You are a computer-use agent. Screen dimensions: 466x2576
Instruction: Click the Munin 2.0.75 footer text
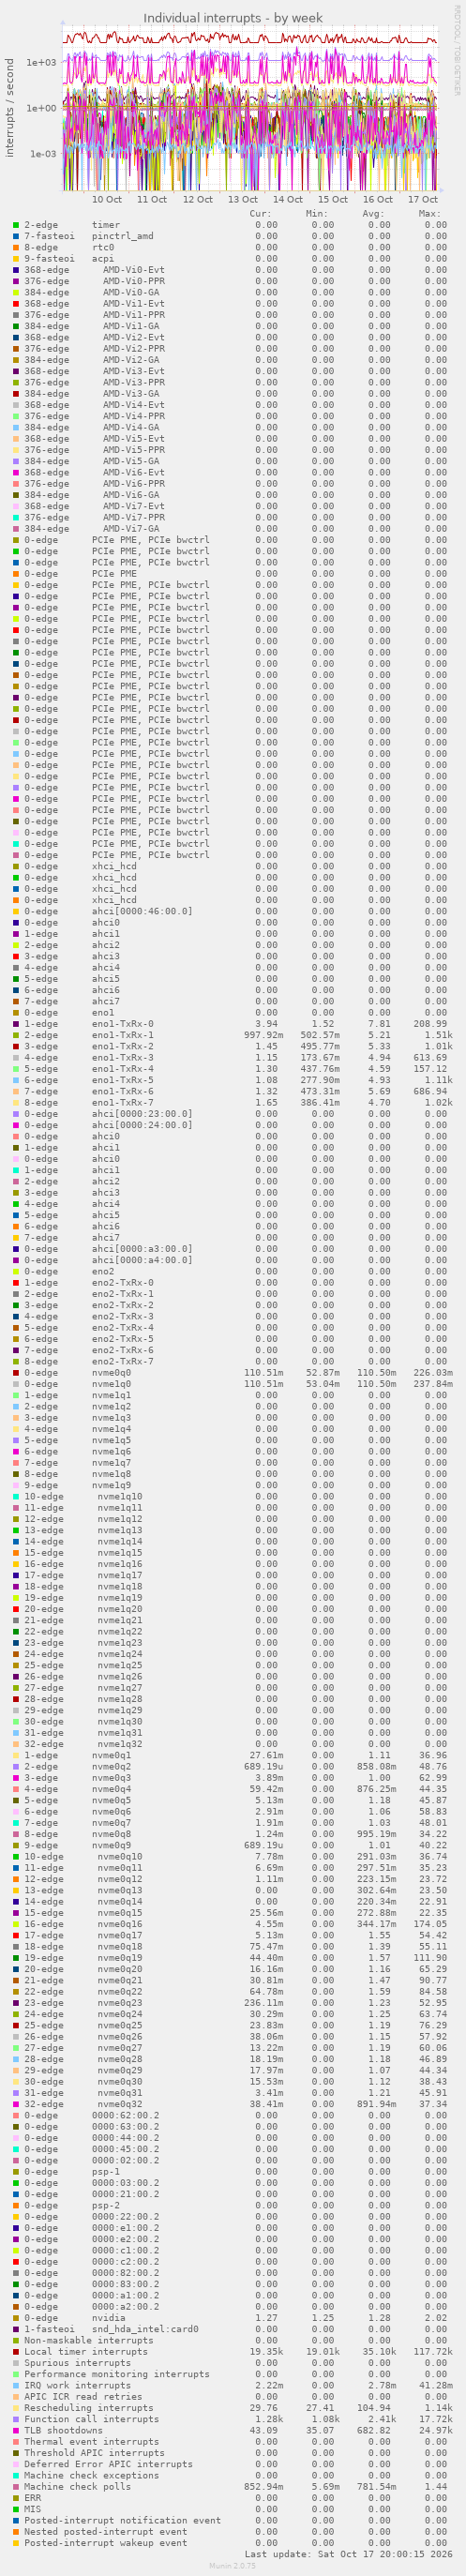(233, 2566)
